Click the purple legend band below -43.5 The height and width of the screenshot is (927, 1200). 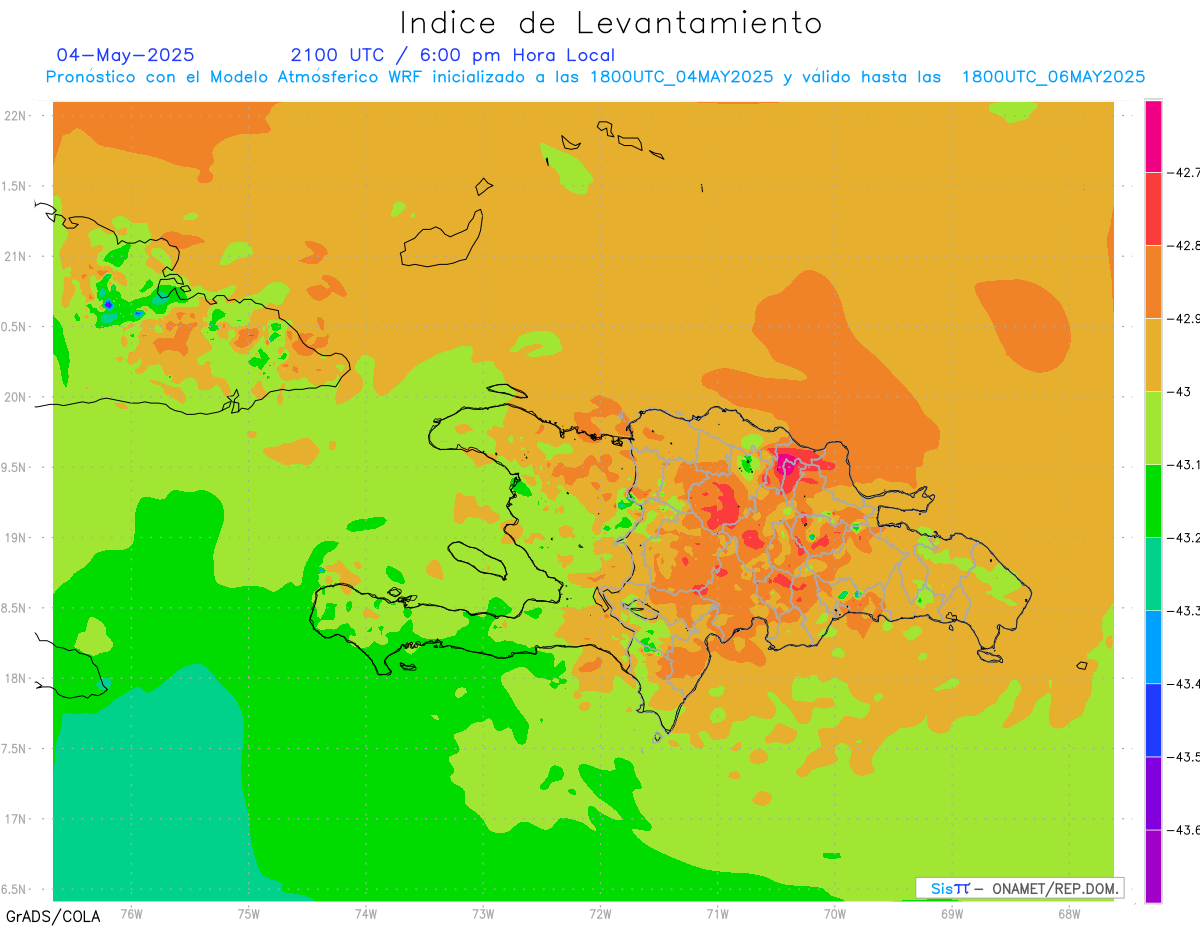[x=1153, y=792]
